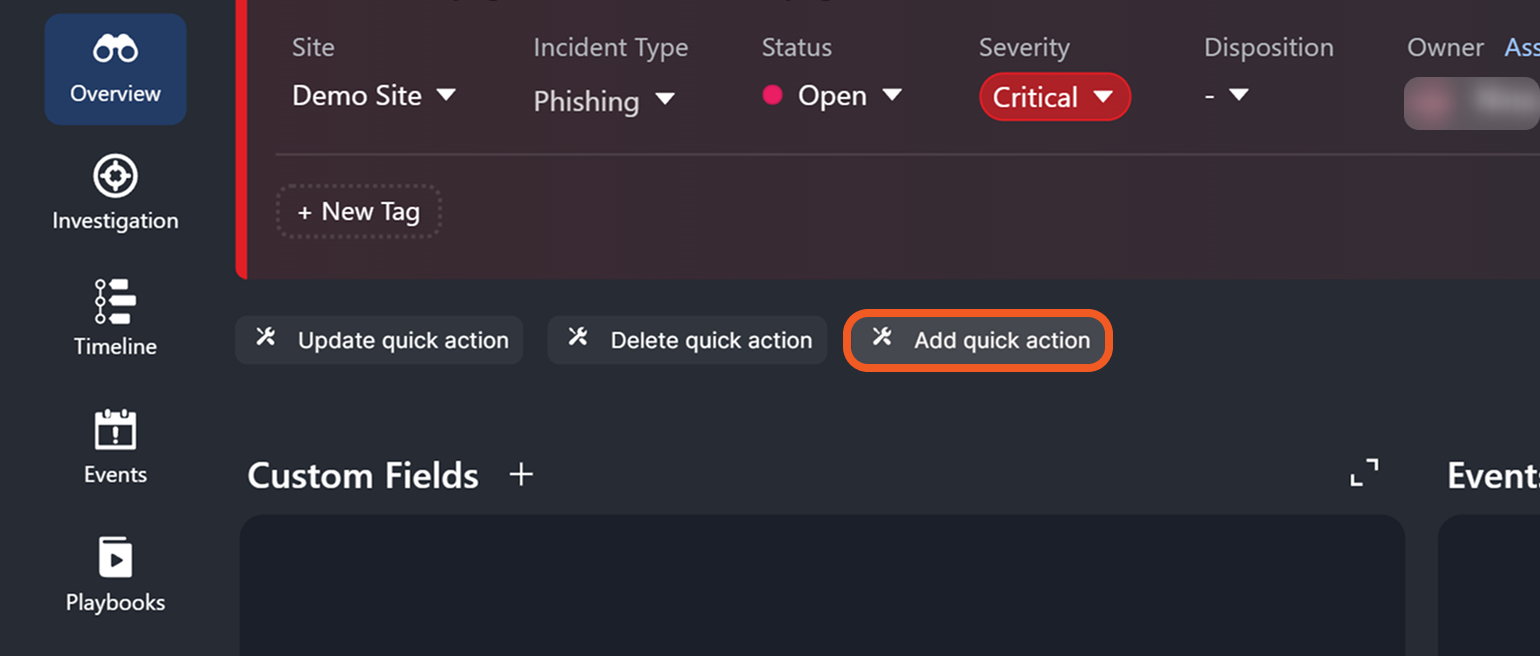Open the Events calendar icon
Image resolution: width=1540 pixels, height=656 pixels.
(115, 430)
